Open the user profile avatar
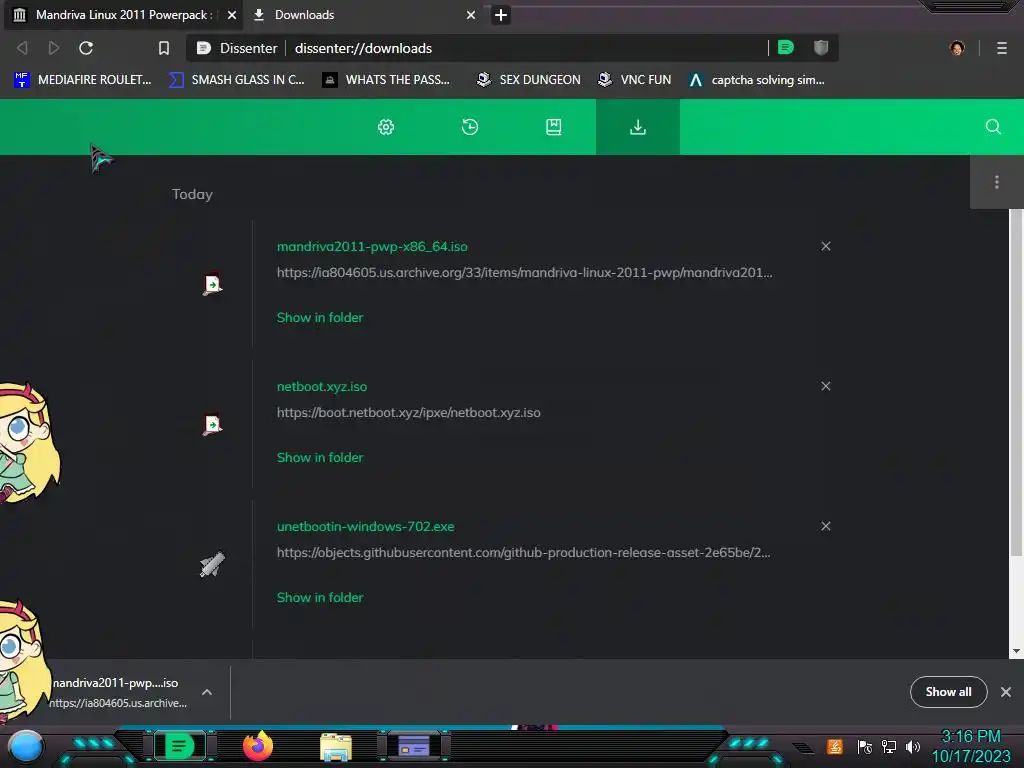 [x=957, y=48]
